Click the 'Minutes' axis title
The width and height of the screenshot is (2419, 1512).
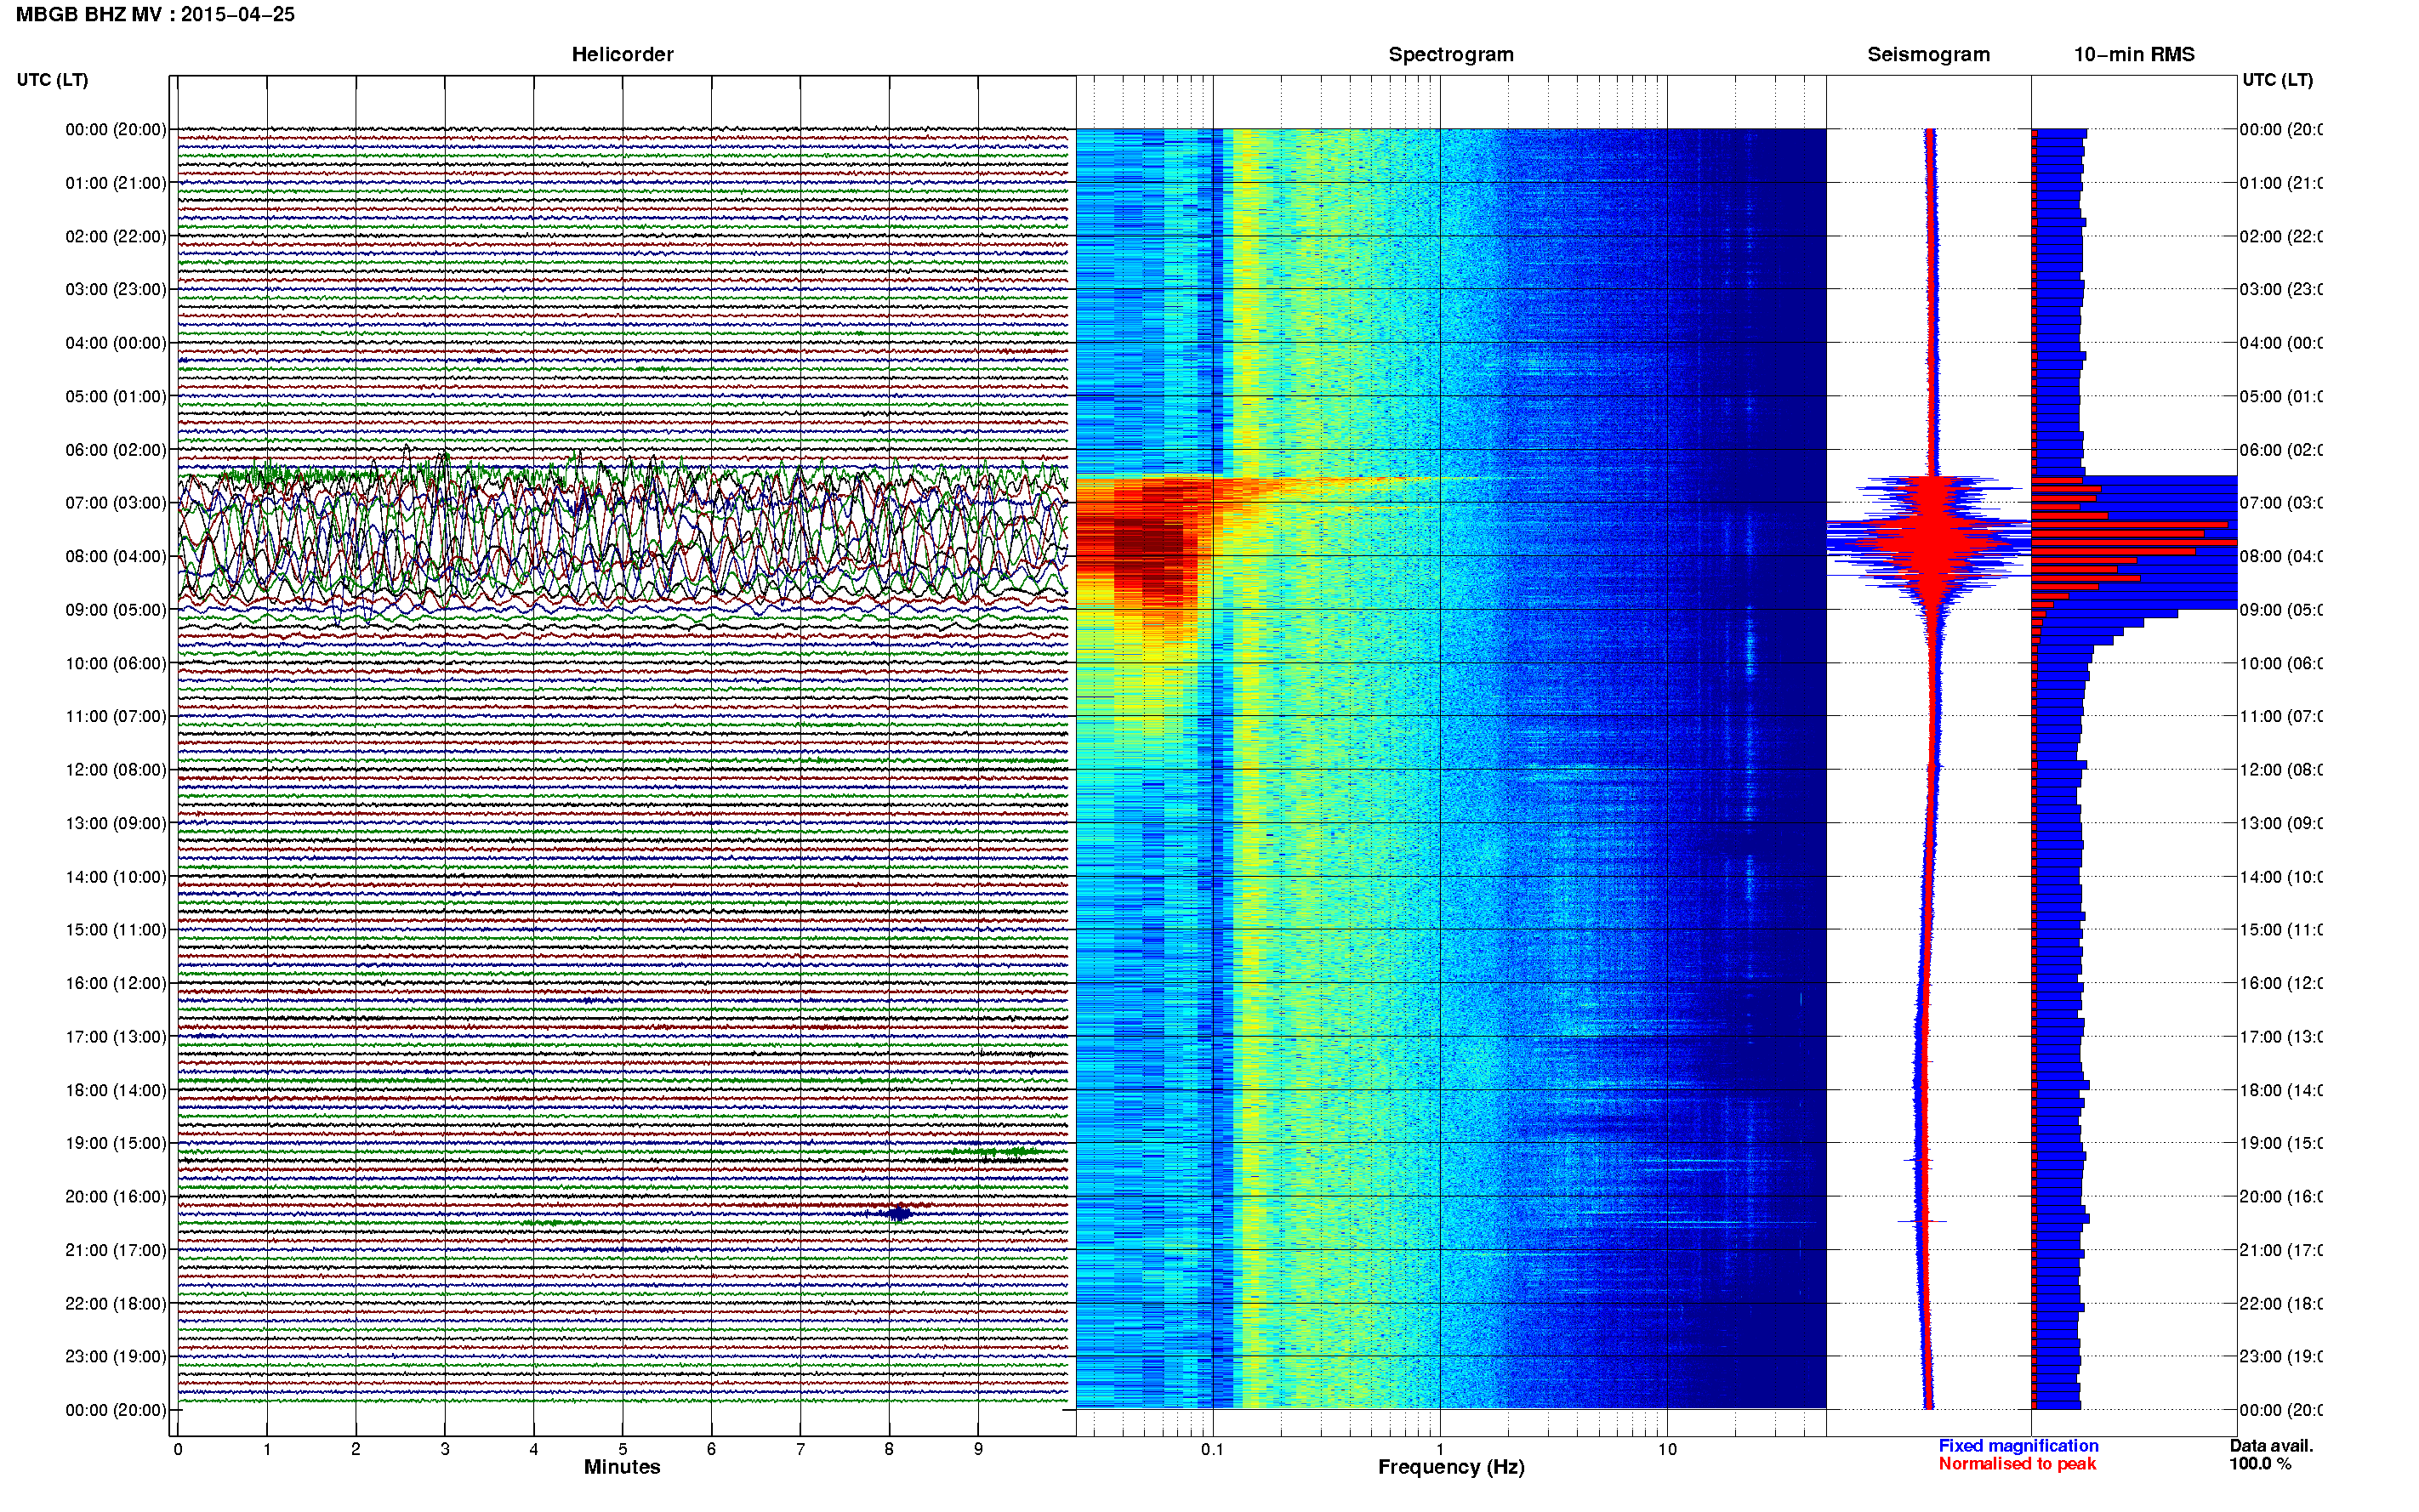(x=622, y=1467)
